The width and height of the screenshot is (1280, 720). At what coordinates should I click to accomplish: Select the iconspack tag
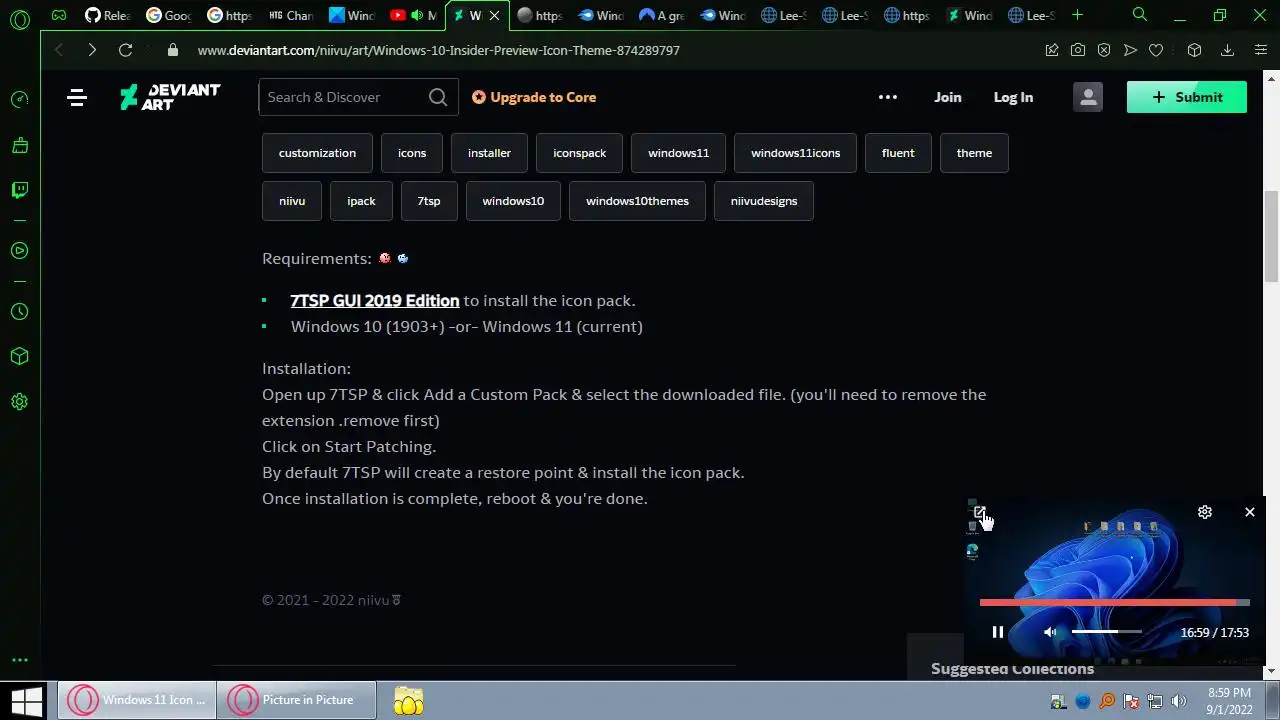point(579,153)
